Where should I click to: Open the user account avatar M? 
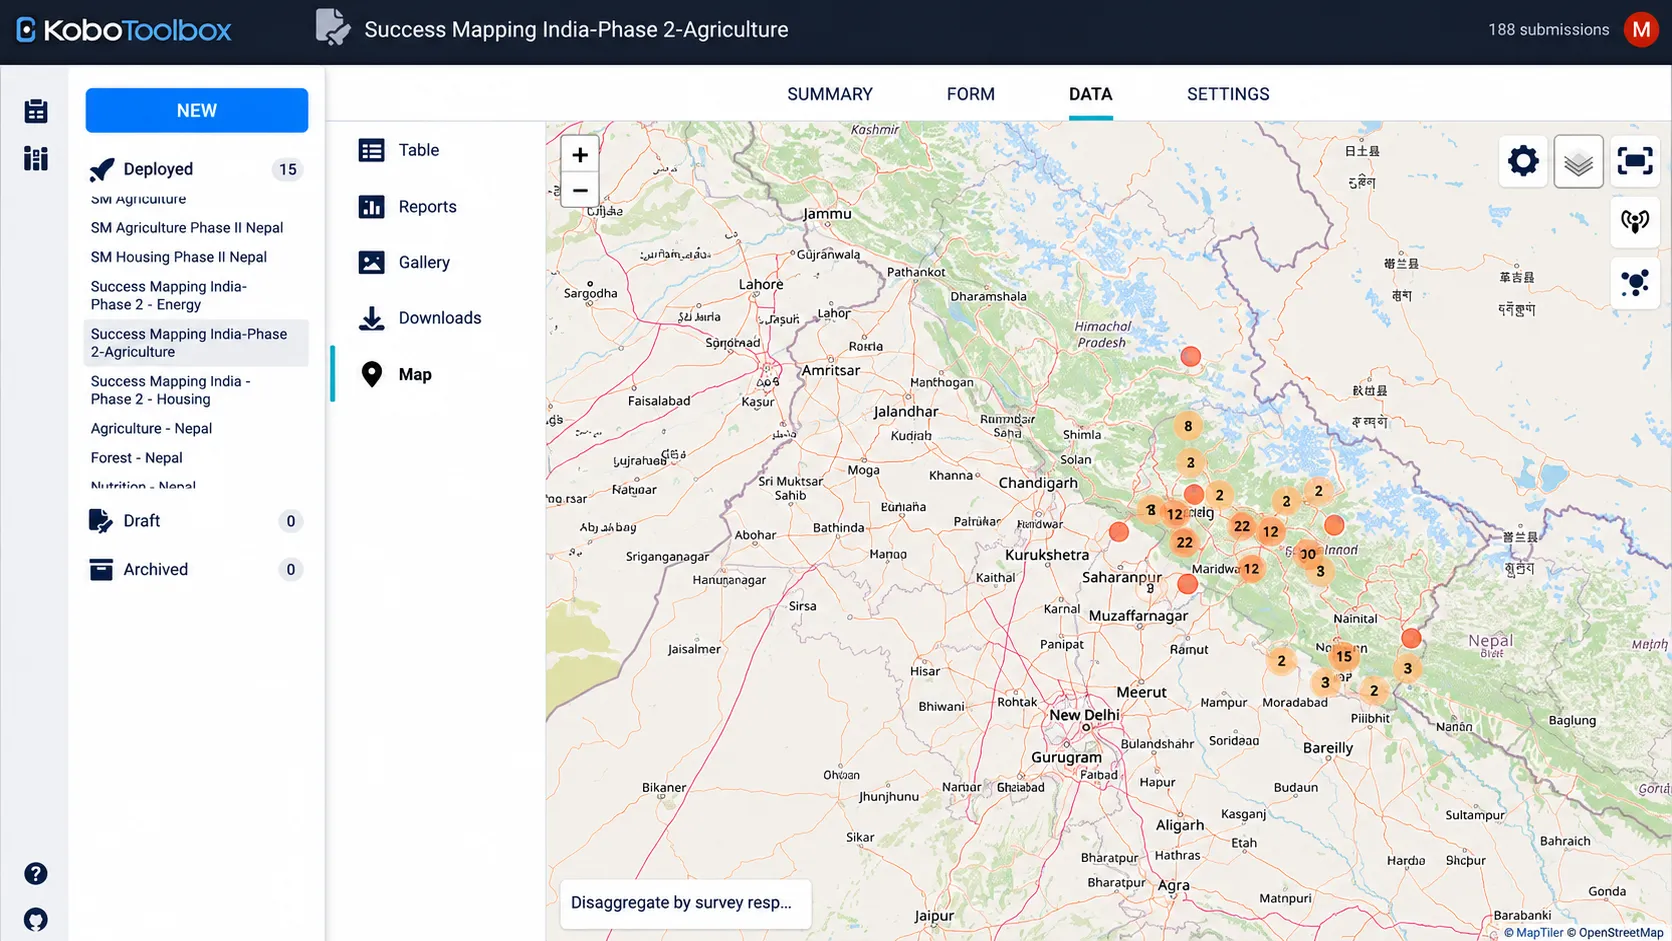click(x=1641, y=30)
